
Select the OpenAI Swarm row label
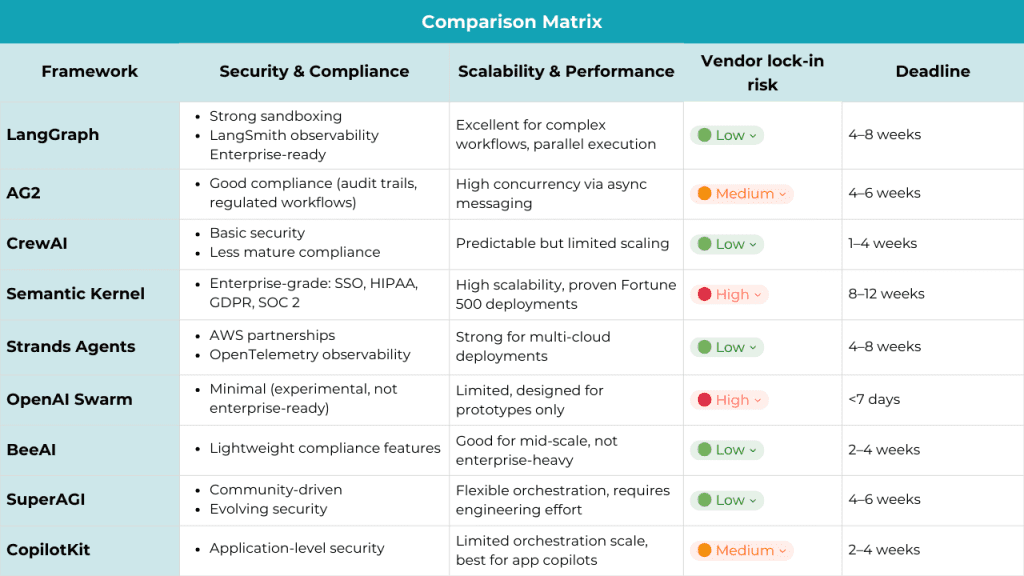pos(70,400)
